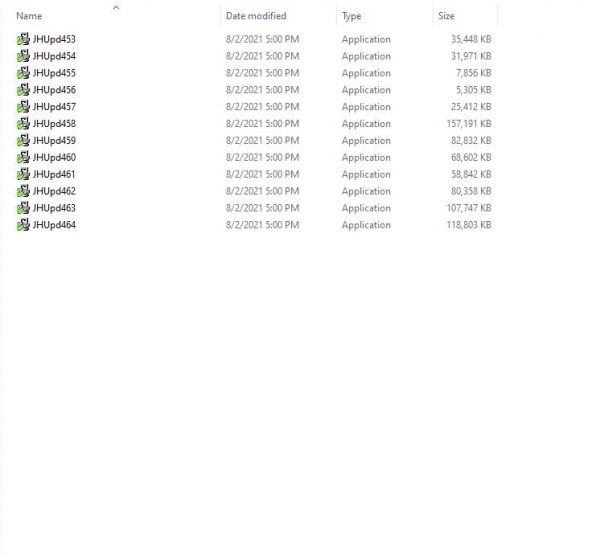The height and width of the screenshot is (557, 600).
Task: Select the file name JHUpd455
Action: pos(54,73)
